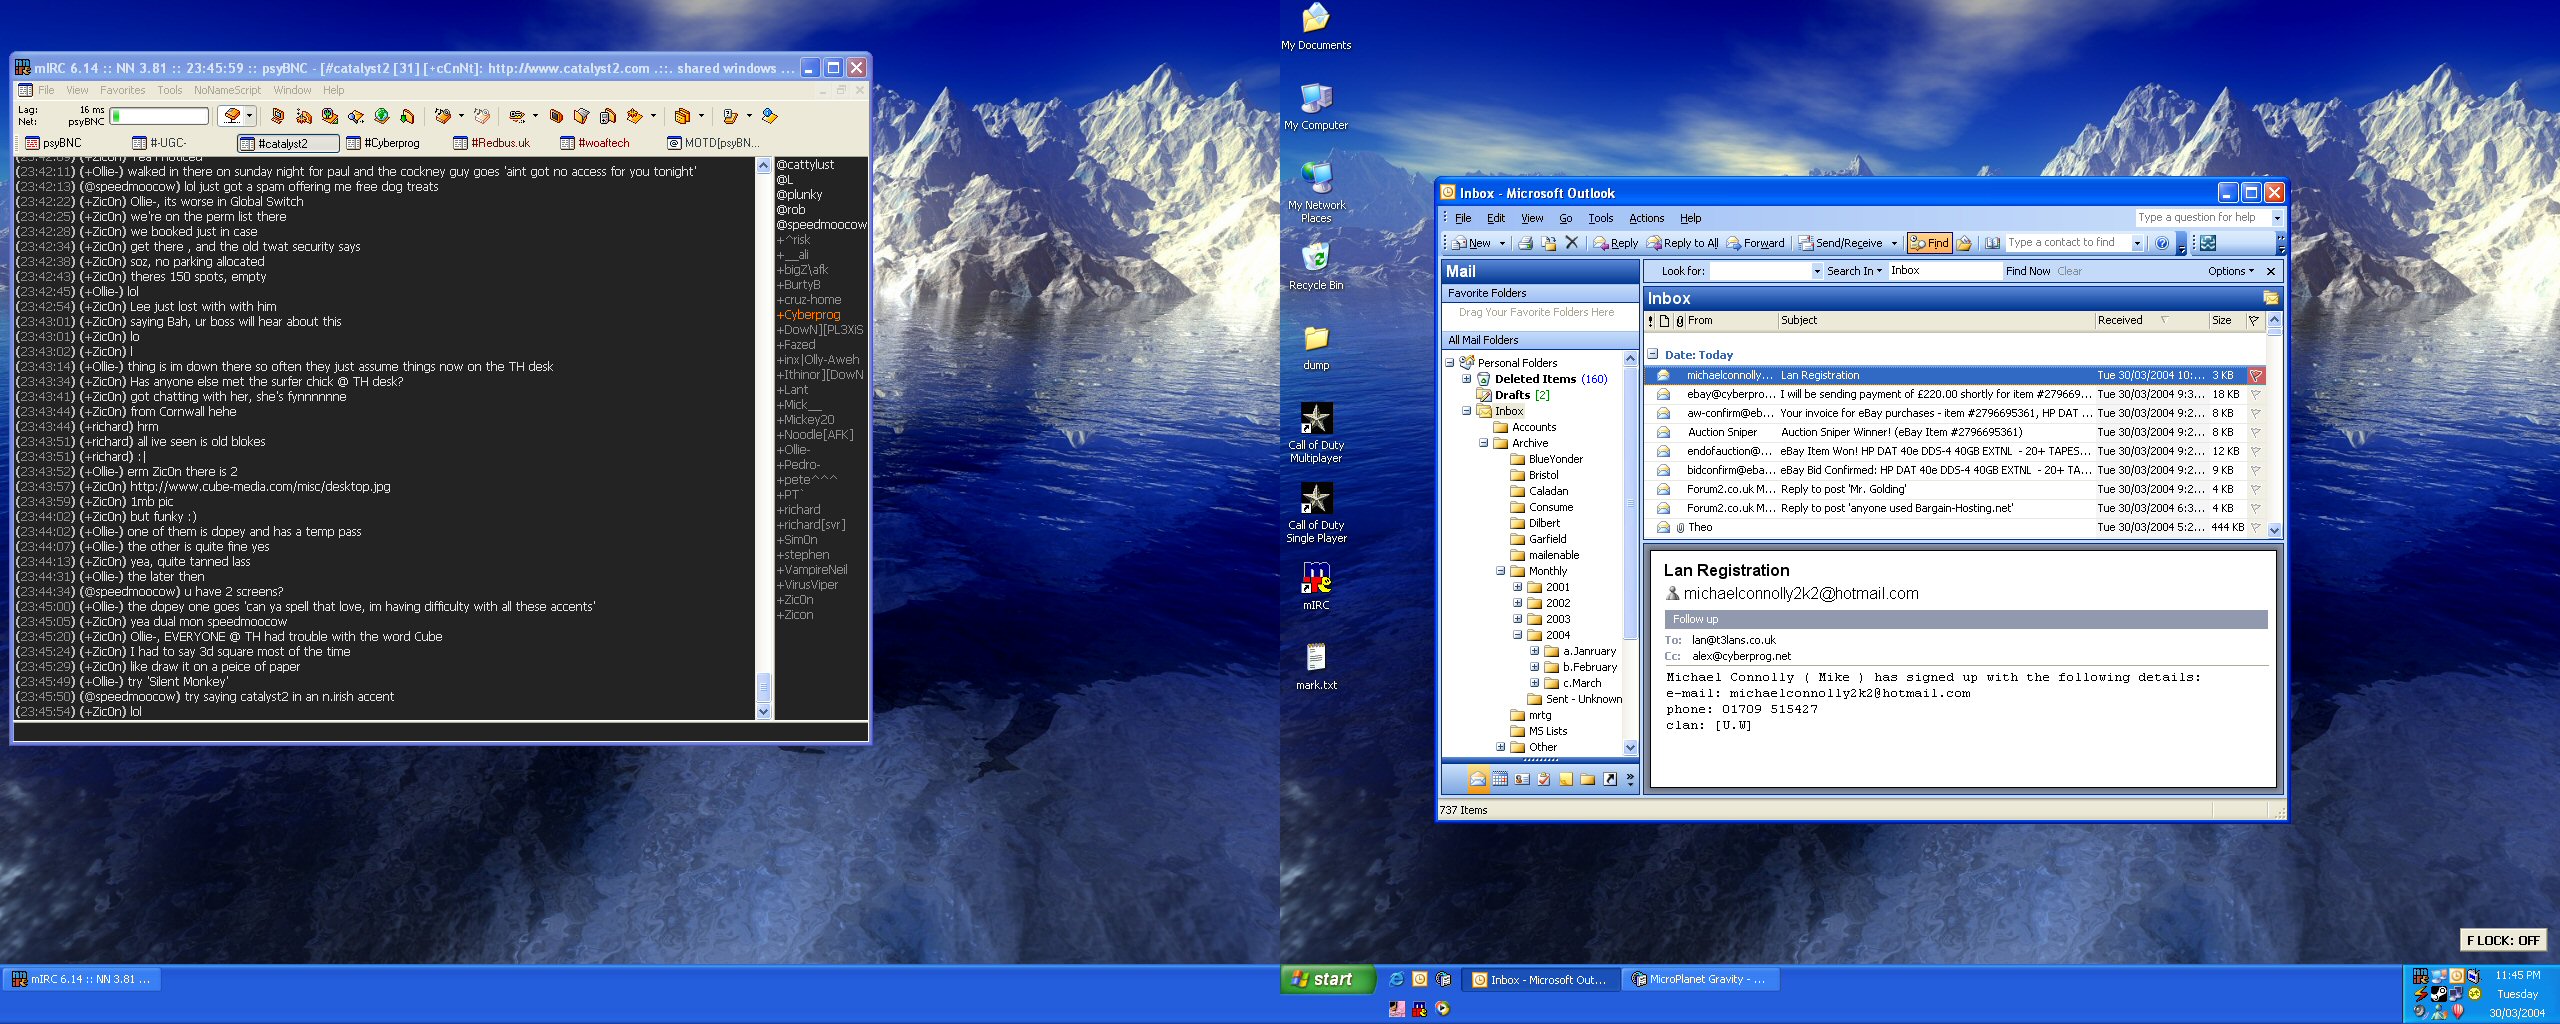
Task: Open Internet Explorer from quick launch
Action: click(x=1396, y=980)
